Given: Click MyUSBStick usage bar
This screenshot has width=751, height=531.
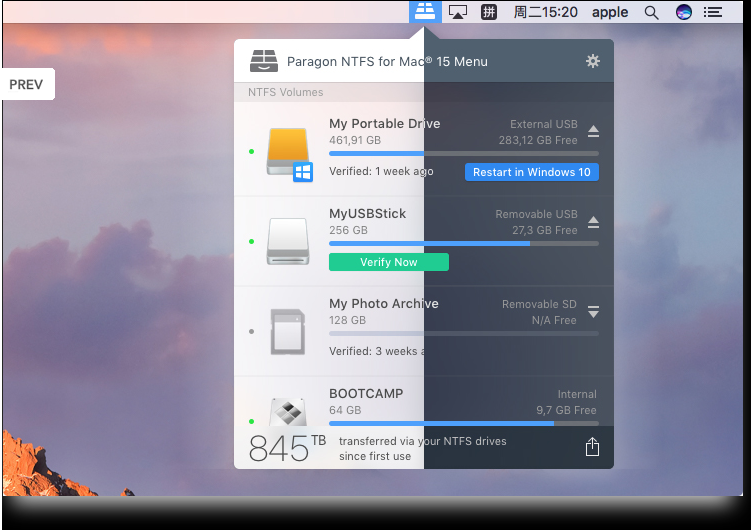Looking at the screenshot, I should (x=464, y=244).
